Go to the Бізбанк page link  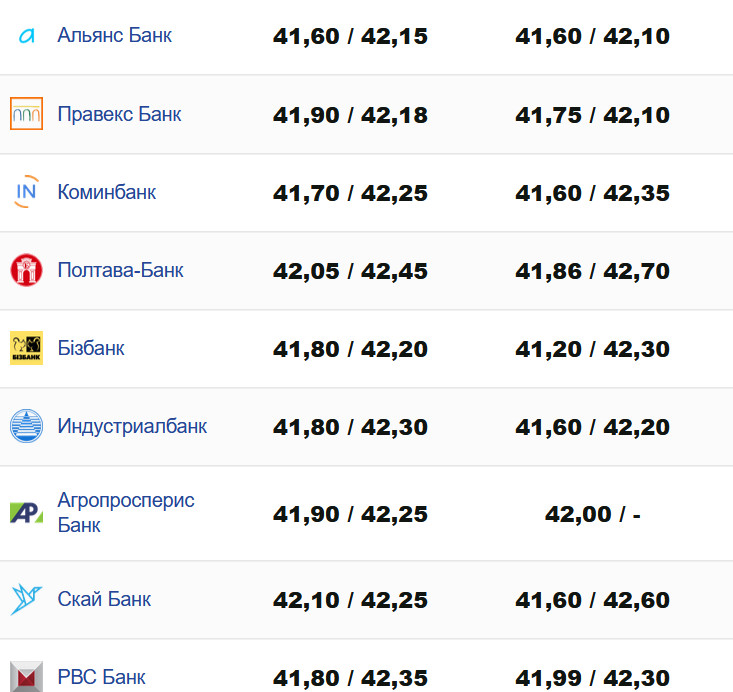click(91, 348)
